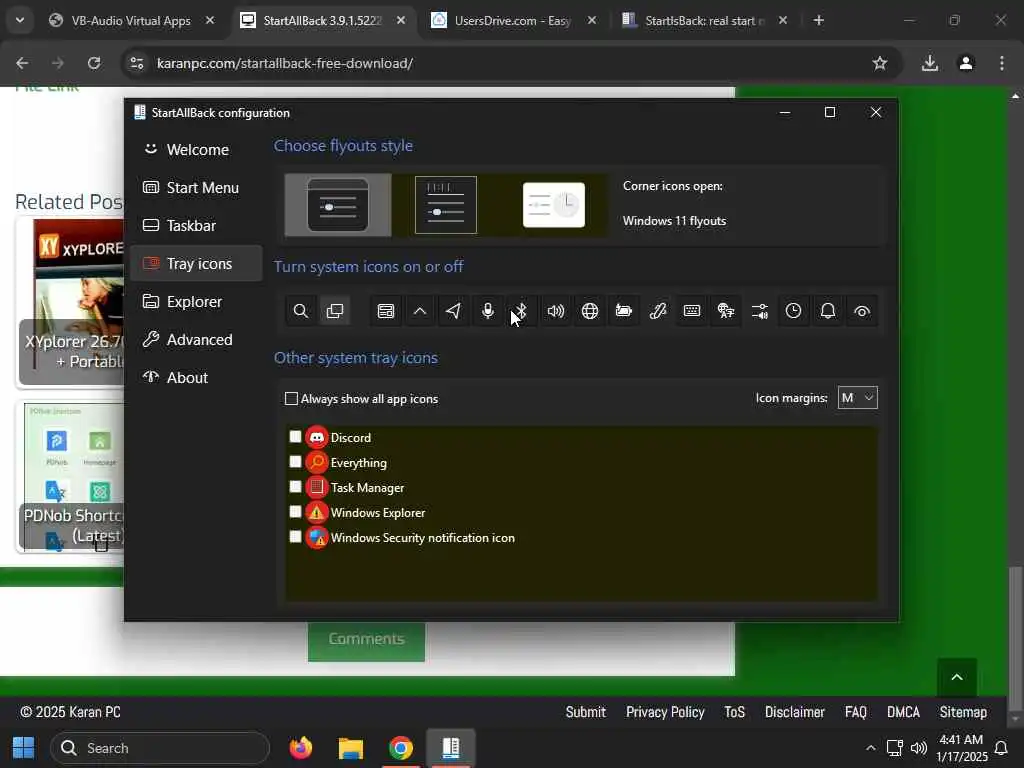
Task: Toggle the Clock system icon
Action: [793, 311]
